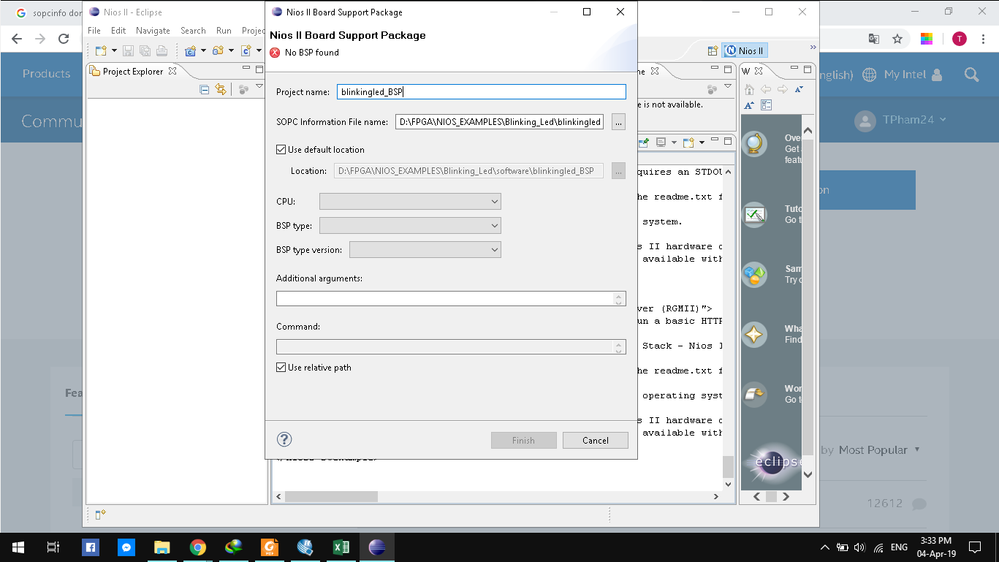Open dialog help question mark icon
Image resolution: width=999 pixels, height=562 pixels.
tap(284, 439)
